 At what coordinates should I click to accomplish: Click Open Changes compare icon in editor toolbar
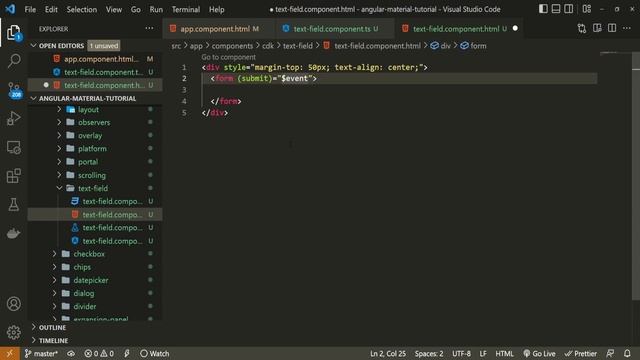(582, 28)
